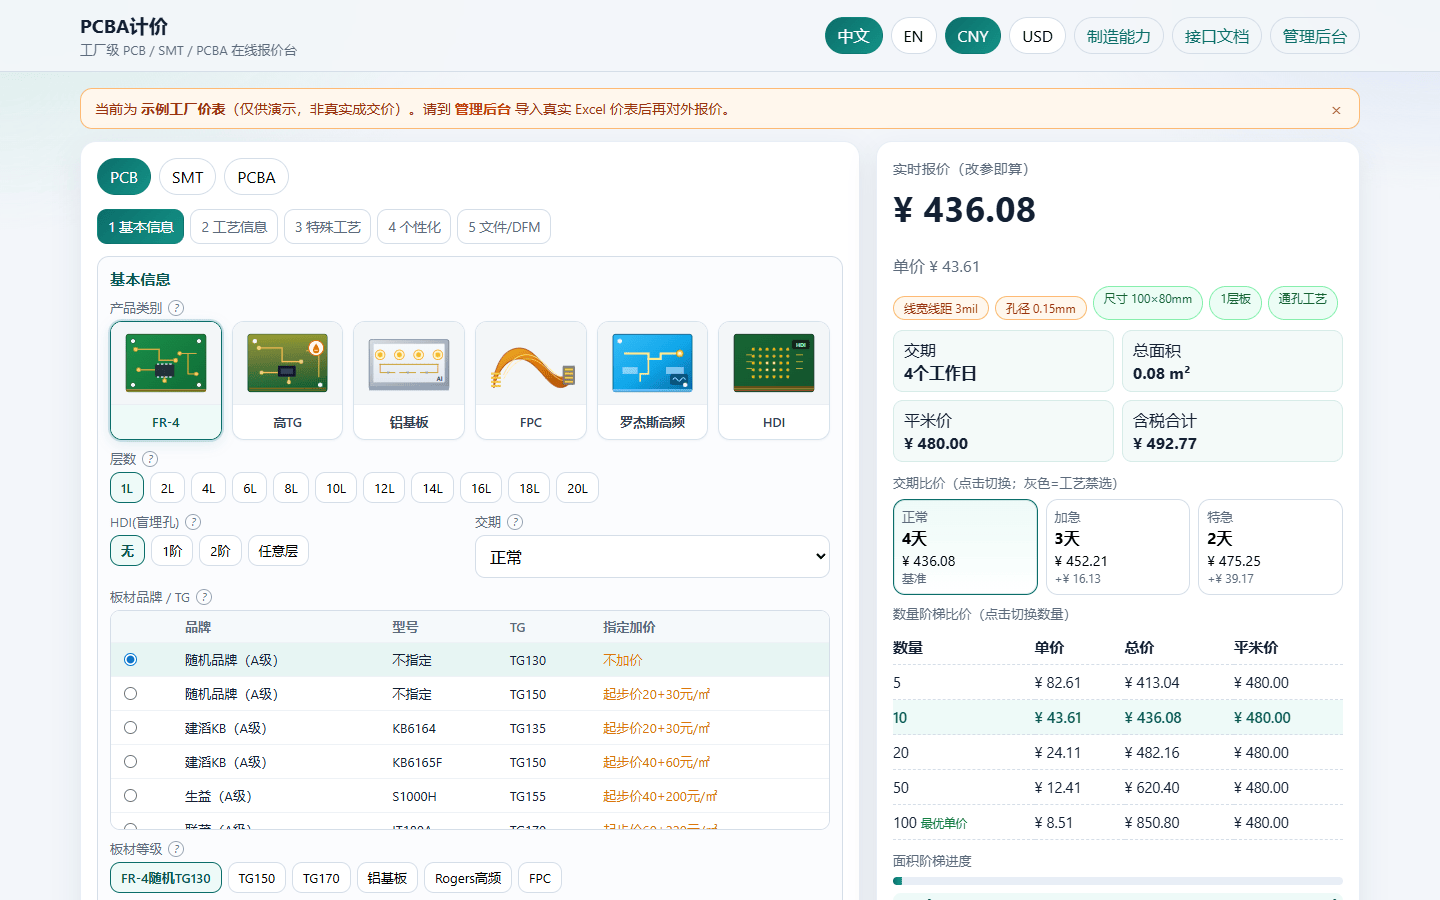Open step 2 工艺信息

click(234, 227)
